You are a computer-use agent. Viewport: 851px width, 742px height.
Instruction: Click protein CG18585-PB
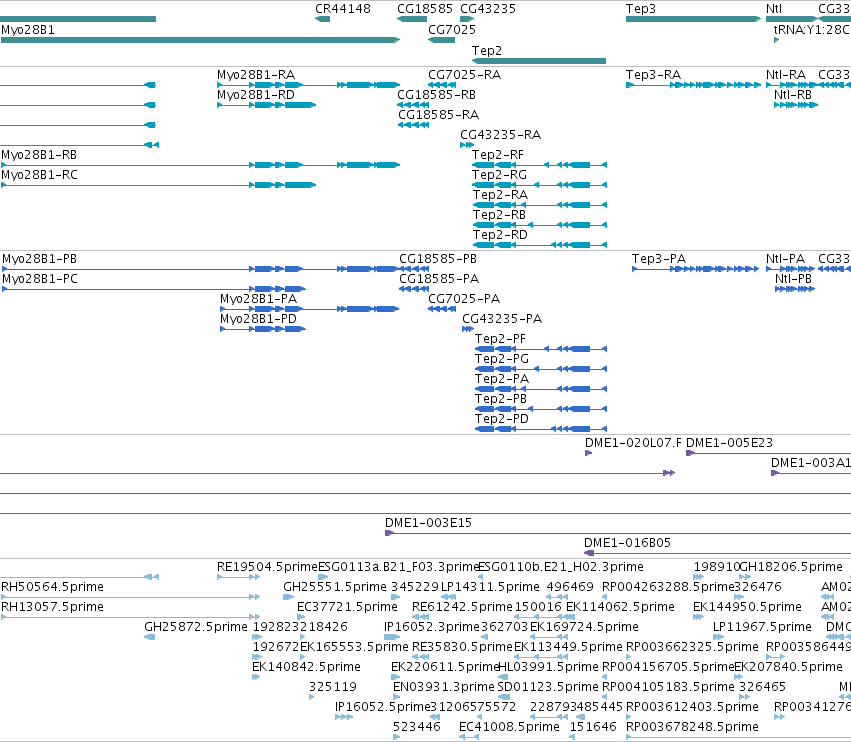[x=414, y=269]
